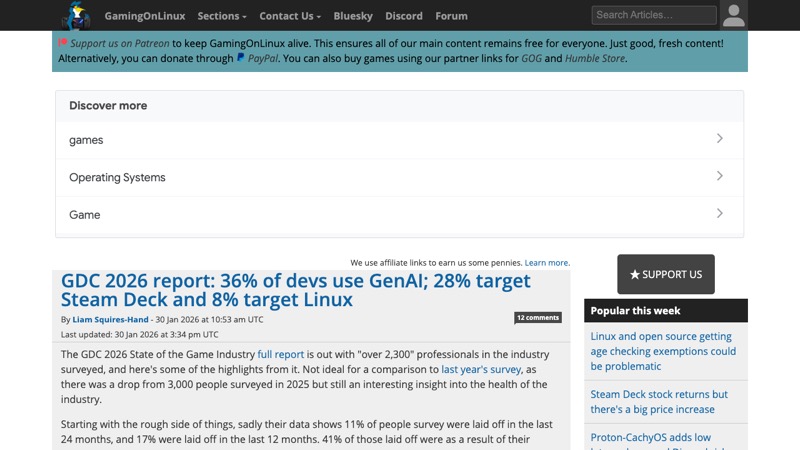
Task: Follow the PayPal donate link
Action: coord(263,58)
